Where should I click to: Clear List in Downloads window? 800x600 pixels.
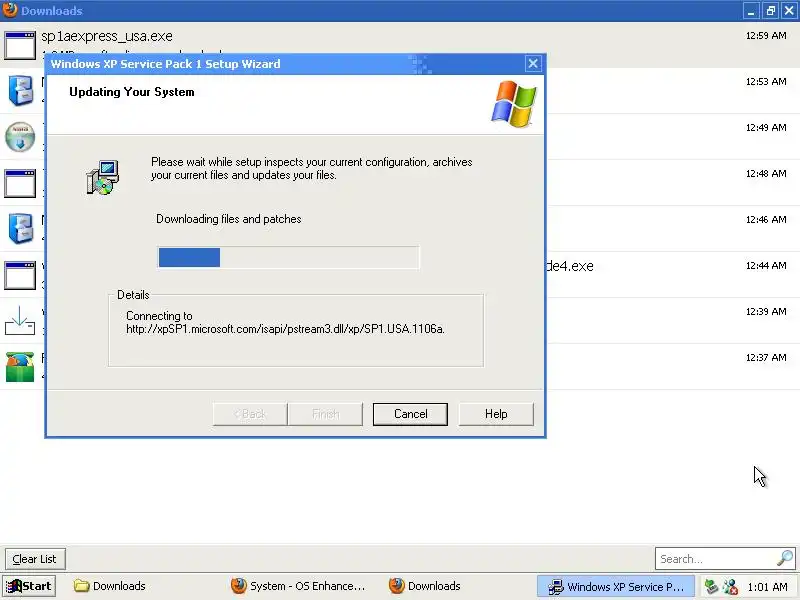[35, 559]
